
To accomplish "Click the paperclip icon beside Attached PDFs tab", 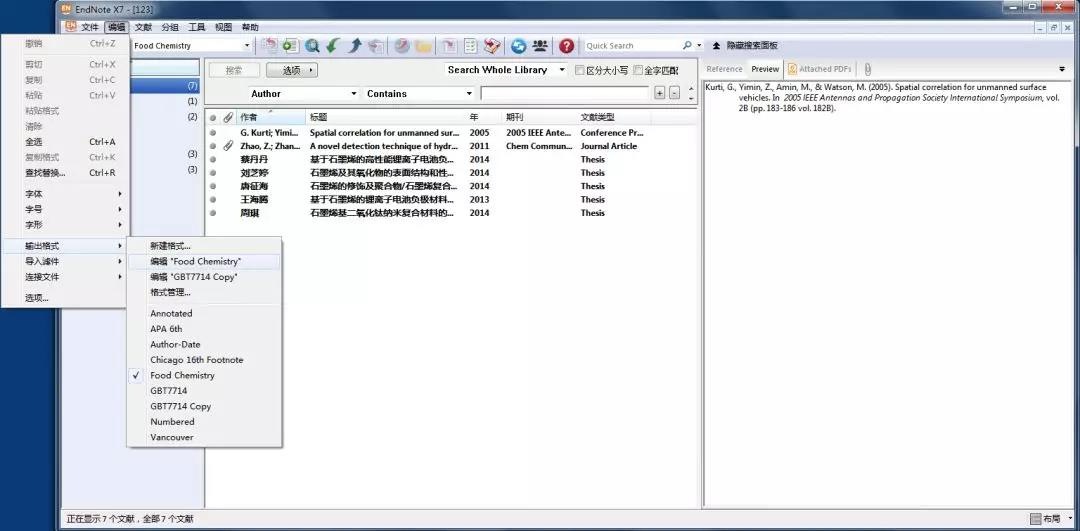I will 867,69.
